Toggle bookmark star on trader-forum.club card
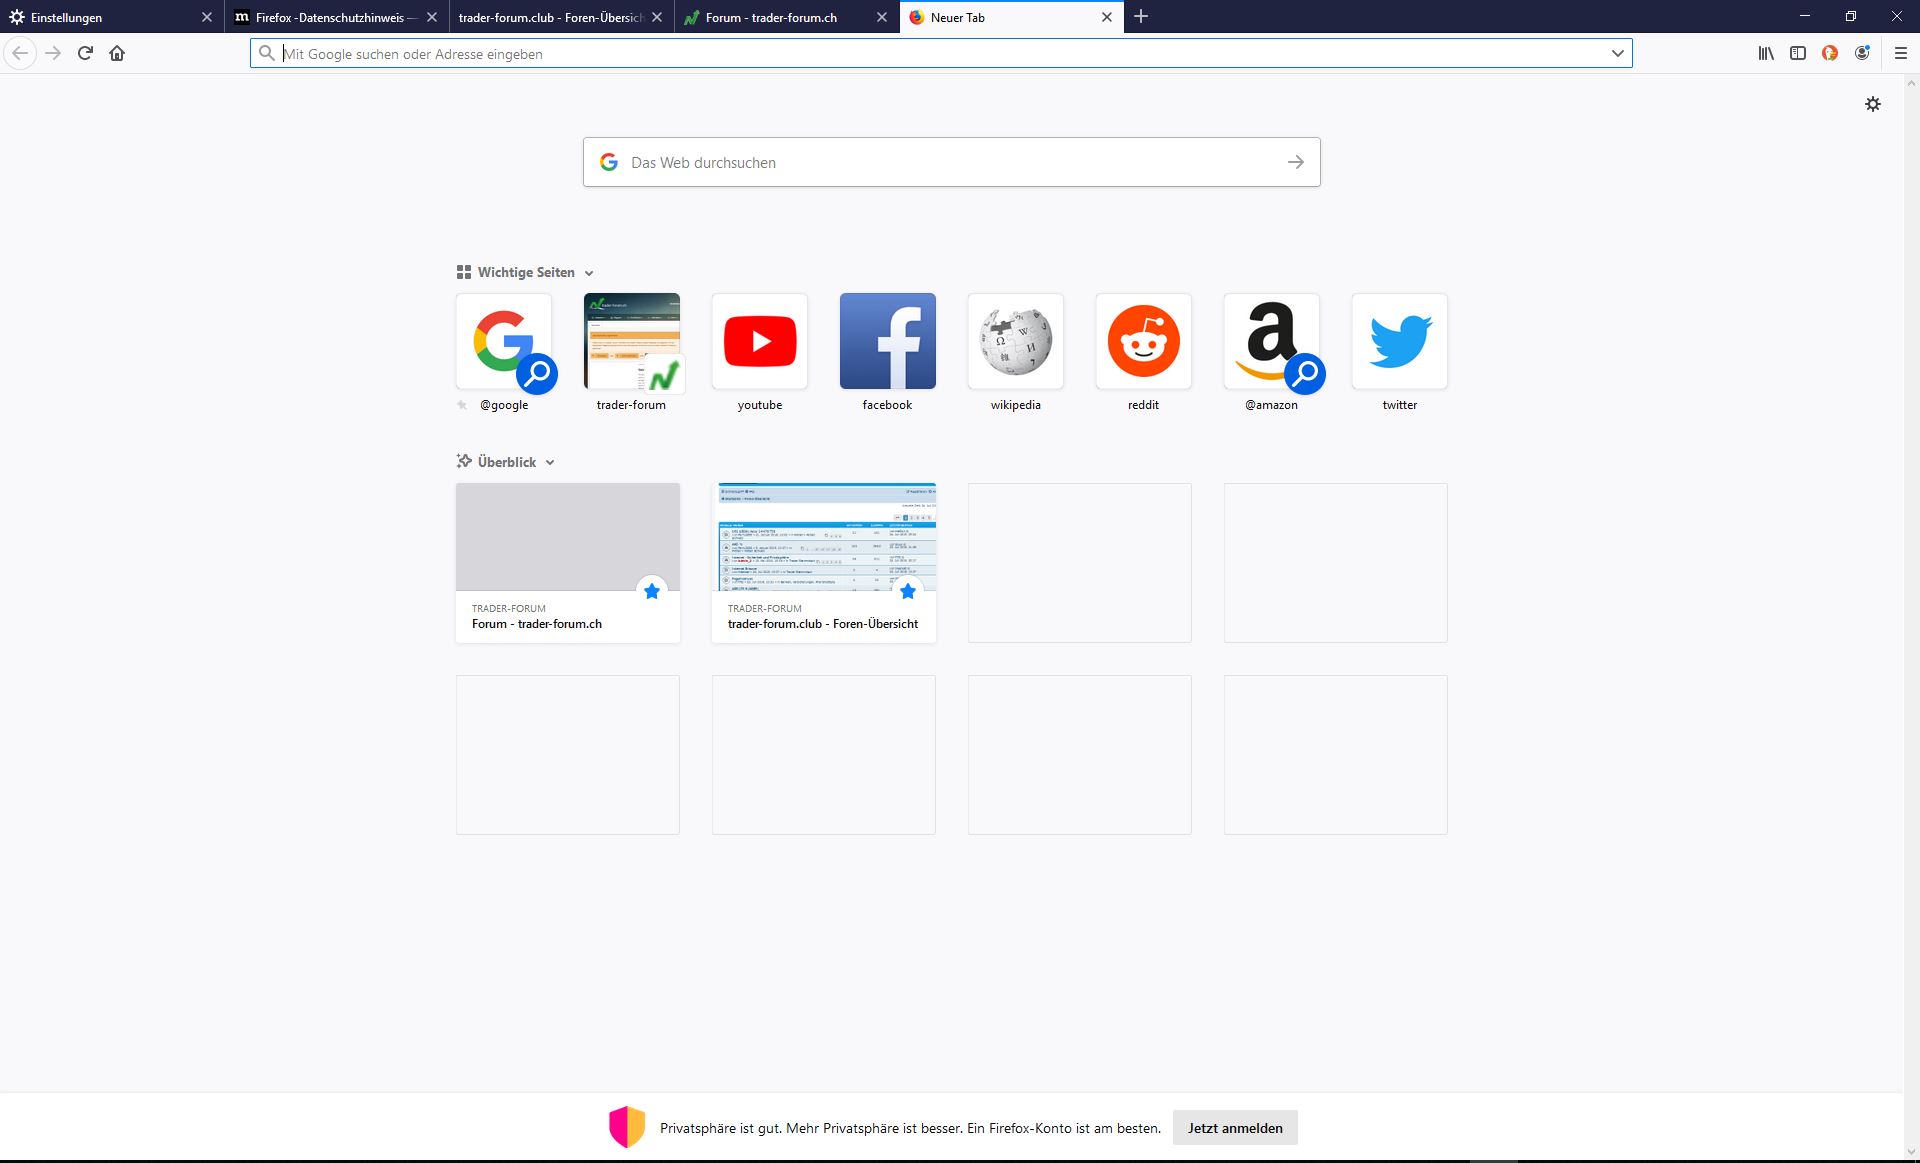This screenshot has width=1920, height=1163. [908, 591]
